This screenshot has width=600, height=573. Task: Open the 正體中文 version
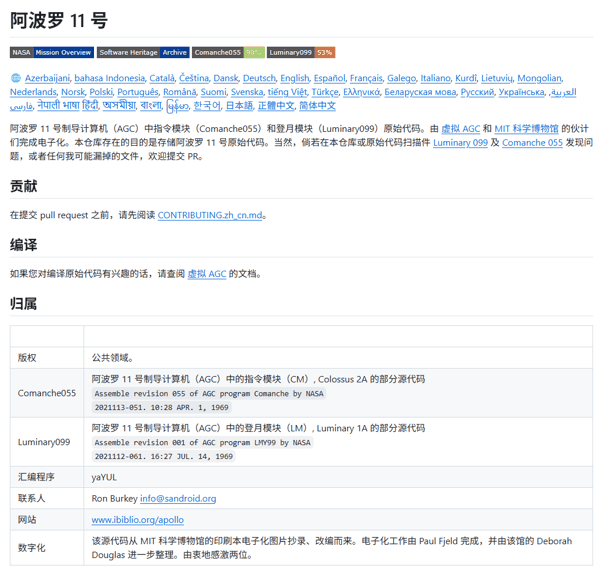point(276,106)
